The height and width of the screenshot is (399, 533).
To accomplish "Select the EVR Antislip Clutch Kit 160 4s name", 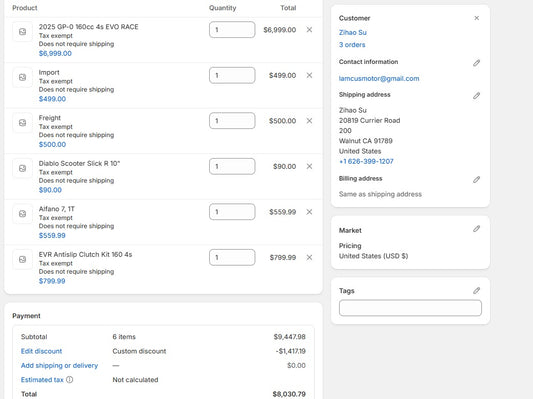I will coord(85,255).
